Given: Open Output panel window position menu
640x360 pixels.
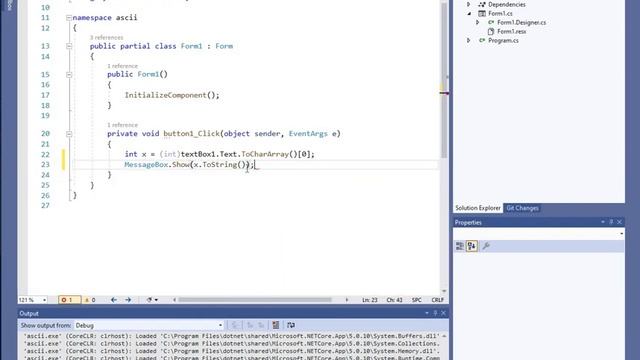Looking at the screenshot, I should point(427,313).
